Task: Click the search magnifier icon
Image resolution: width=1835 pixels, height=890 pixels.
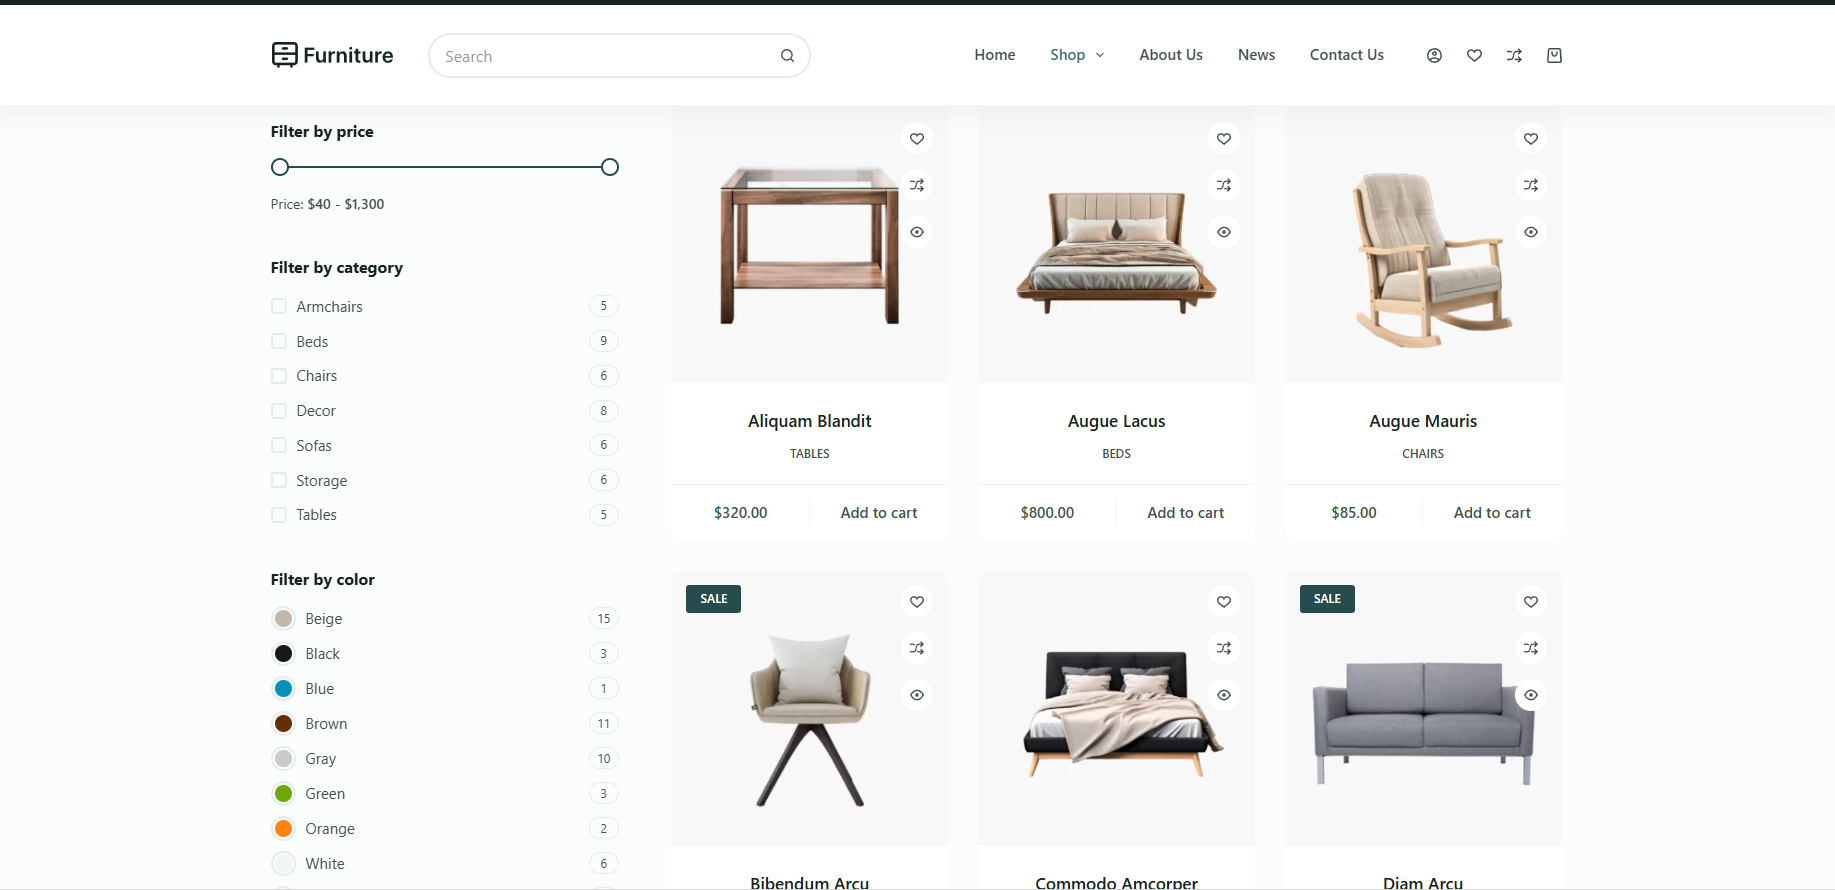Action: 787,56
